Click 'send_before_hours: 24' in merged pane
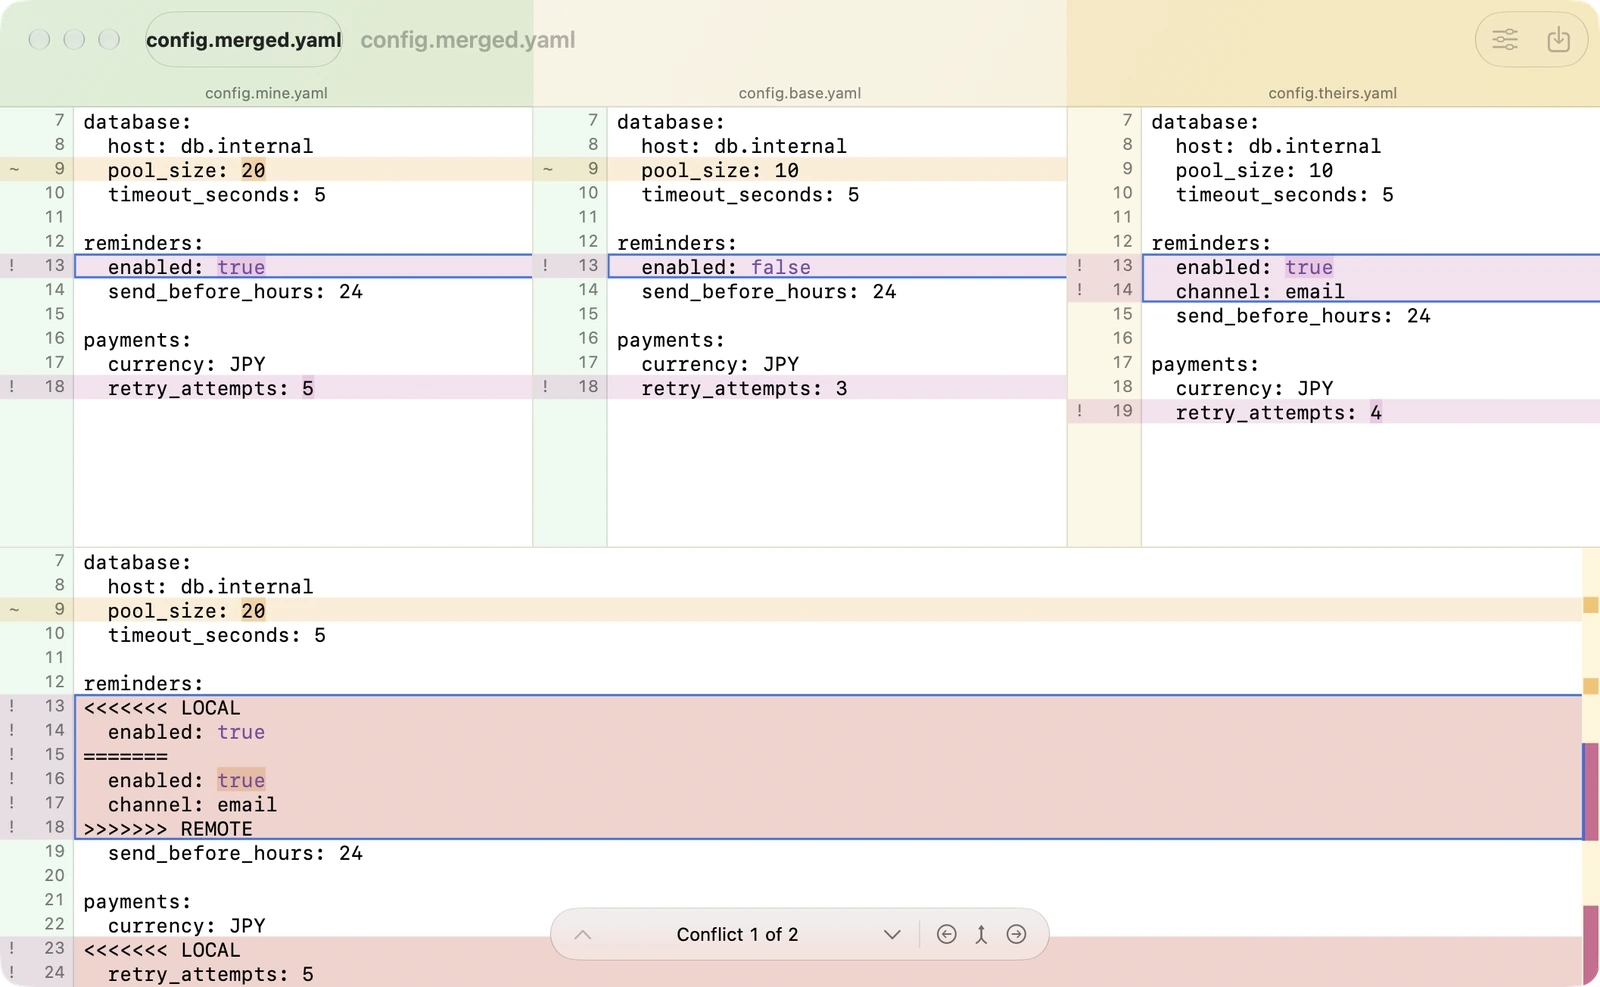This screenshot has width=1600, height=987. 235,853
